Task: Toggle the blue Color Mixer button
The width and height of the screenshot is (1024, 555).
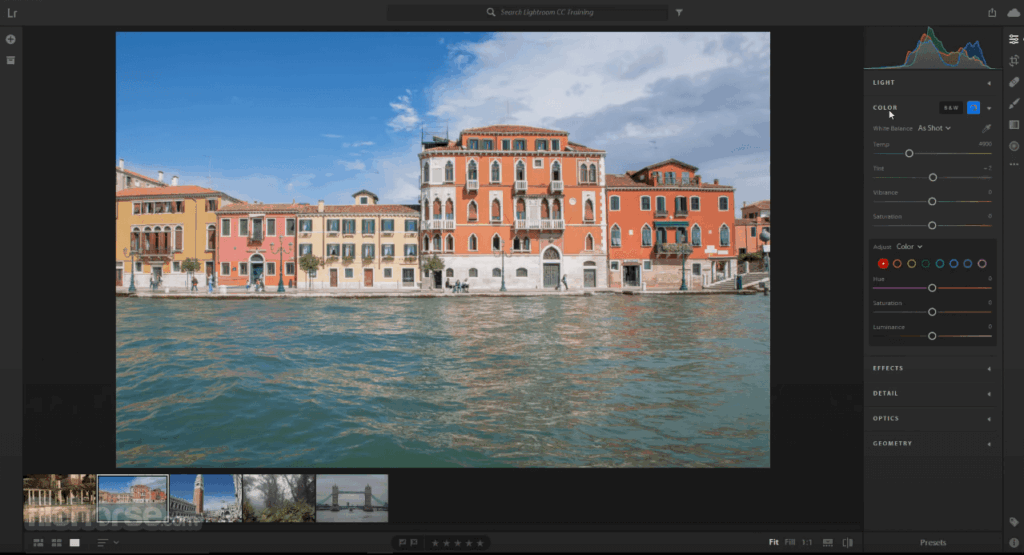Action: pos(973,108)
